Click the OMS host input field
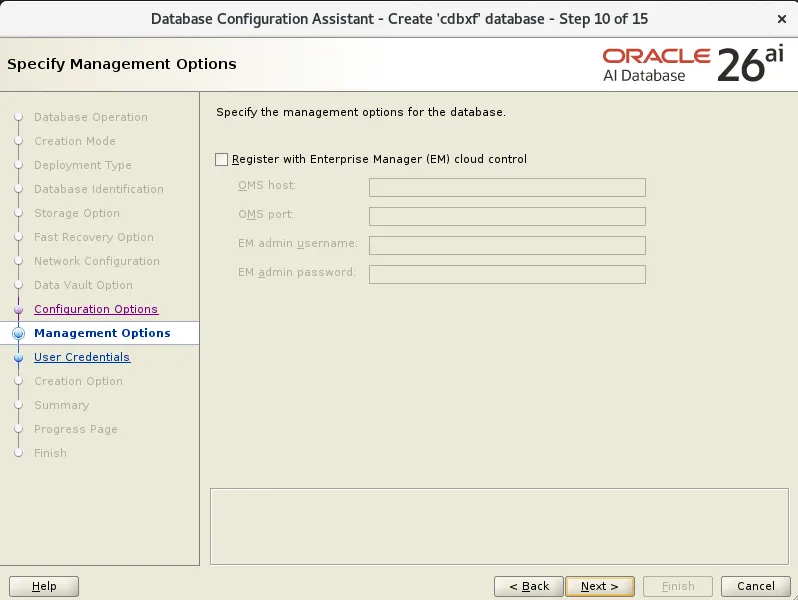The image size is (798, 600). (507, 187)
